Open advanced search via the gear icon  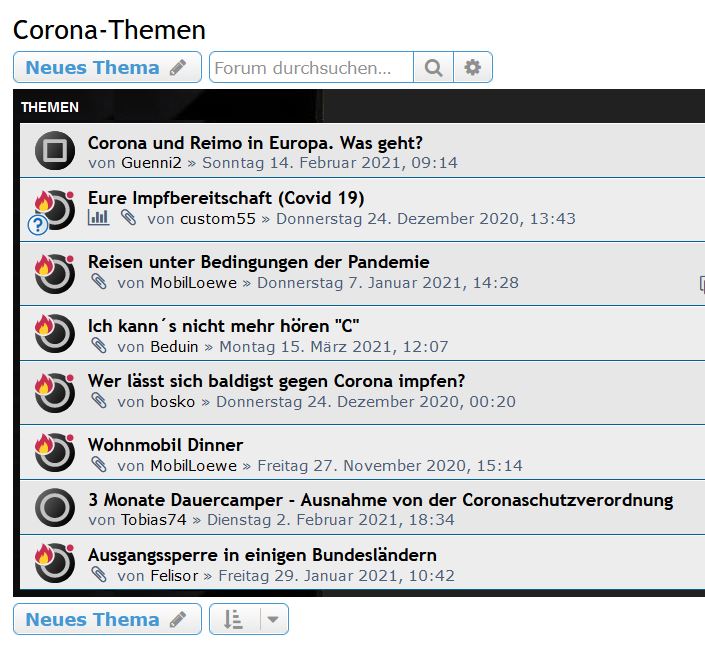473,67
